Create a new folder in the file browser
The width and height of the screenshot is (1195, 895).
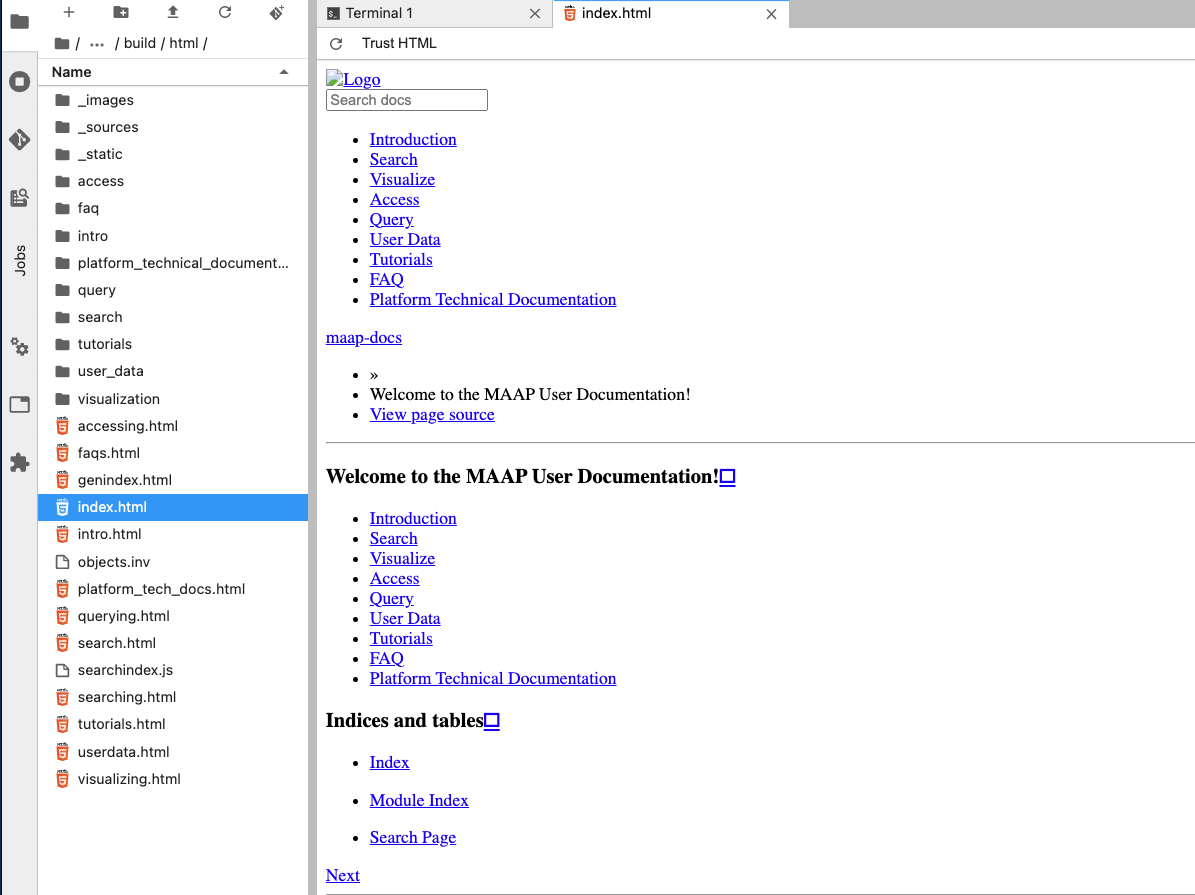click(122, 12)
